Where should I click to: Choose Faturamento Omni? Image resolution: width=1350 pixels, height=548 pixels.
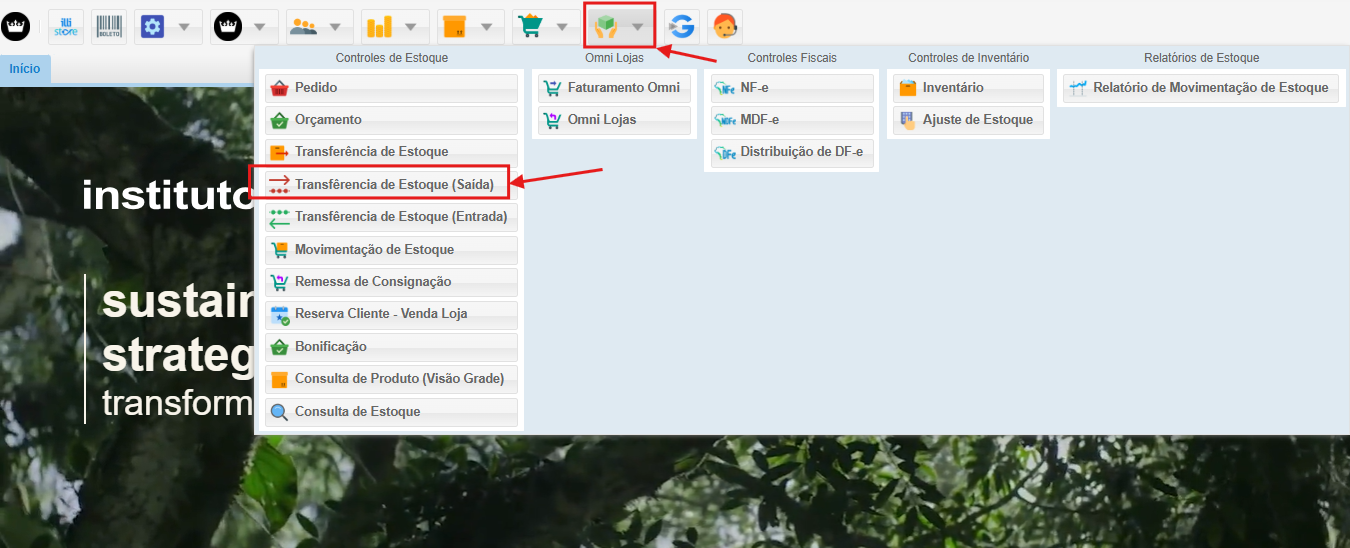pyautogui.click(x=614, y=88)
